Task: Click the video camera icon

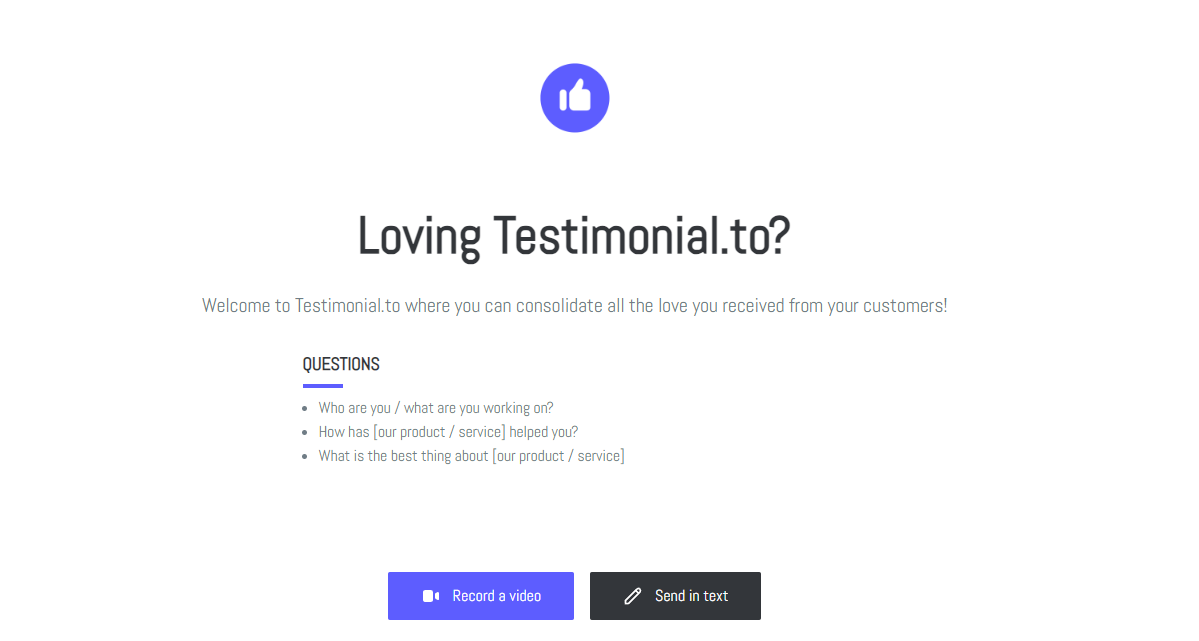Action: coord(431,596)
